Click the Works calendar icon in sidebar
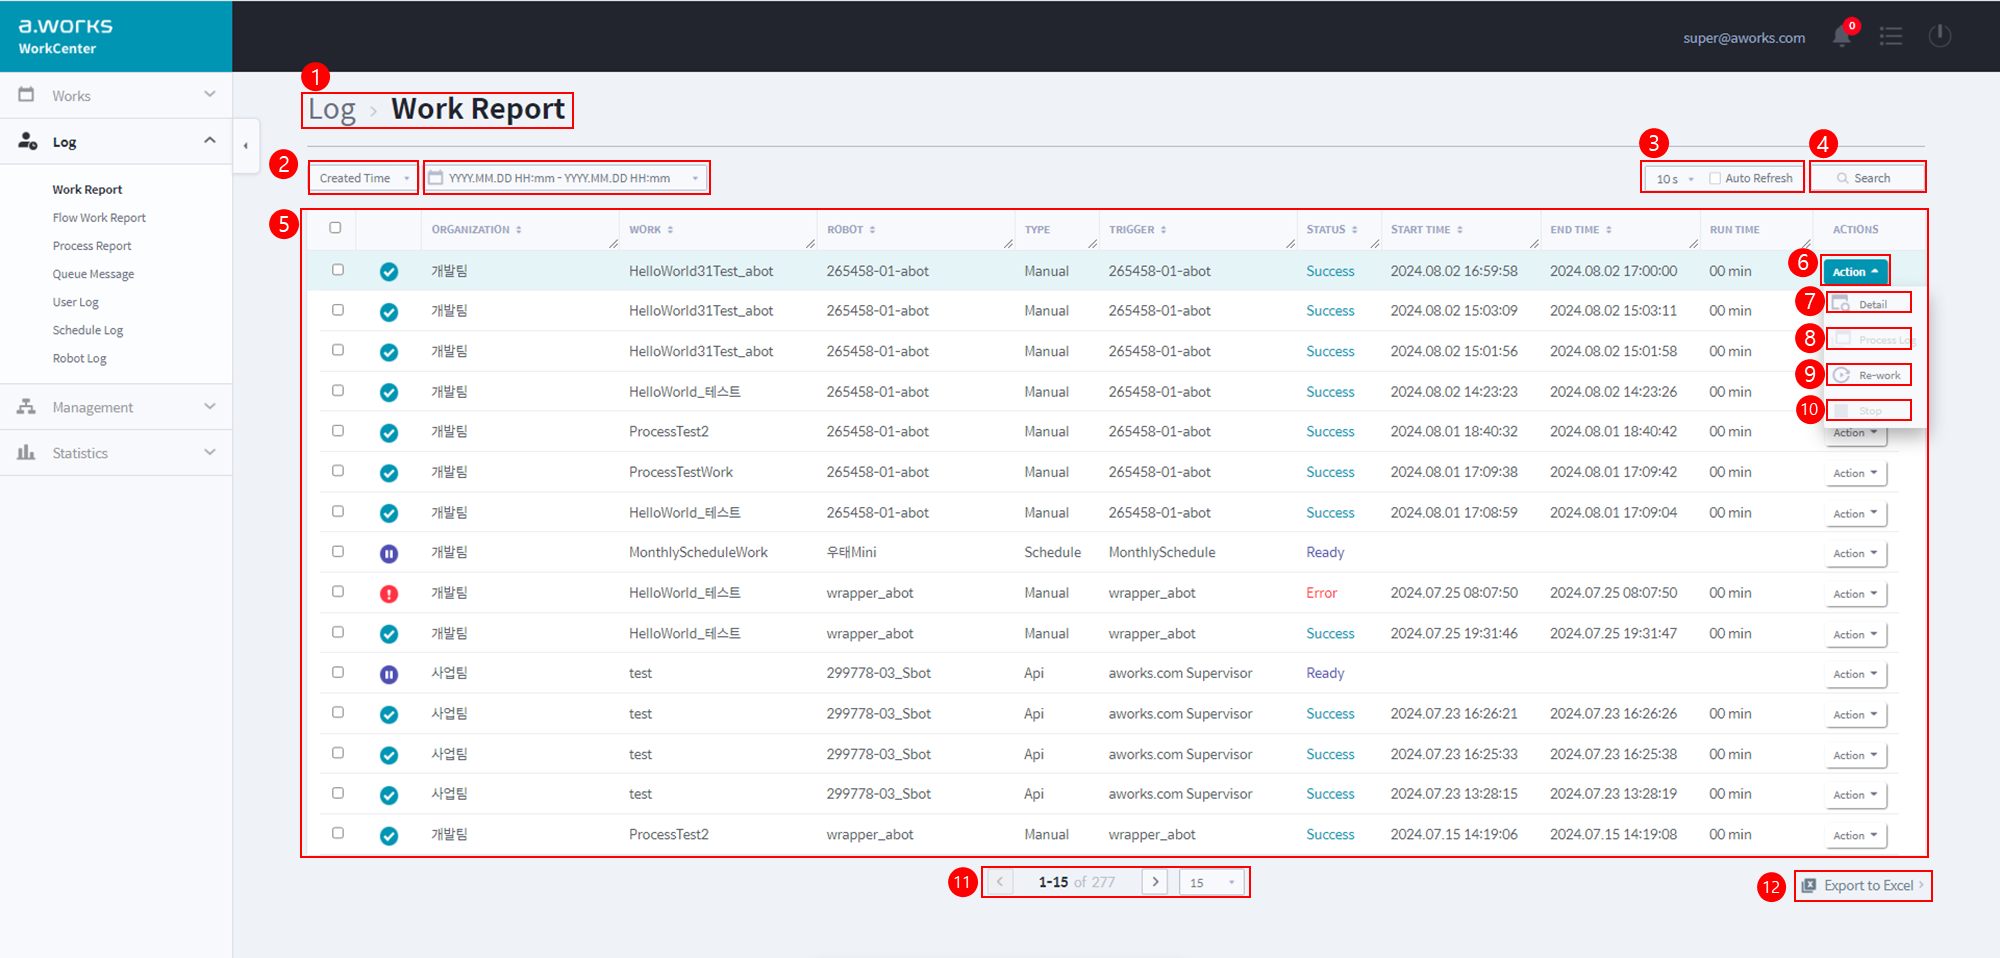2000x958 pixels. (27, 95)
